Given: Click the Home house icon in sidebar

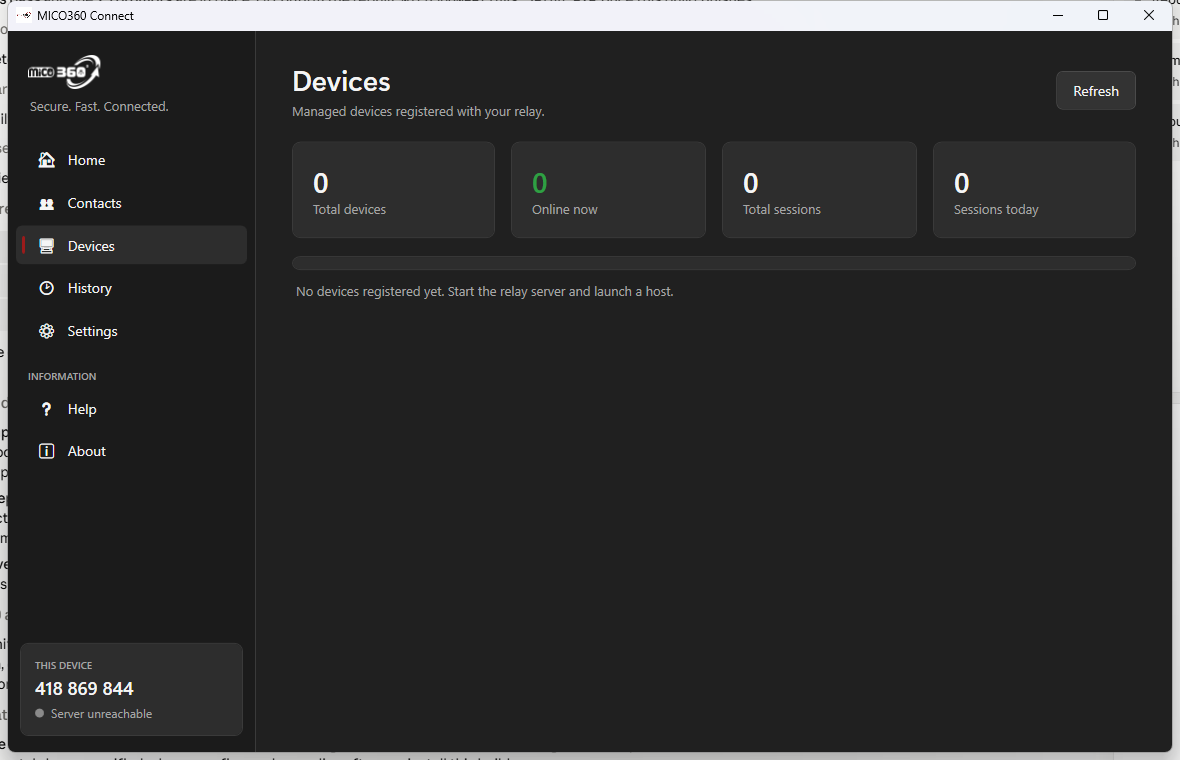Looking at the screenshot, I should (x=47, y=160).
